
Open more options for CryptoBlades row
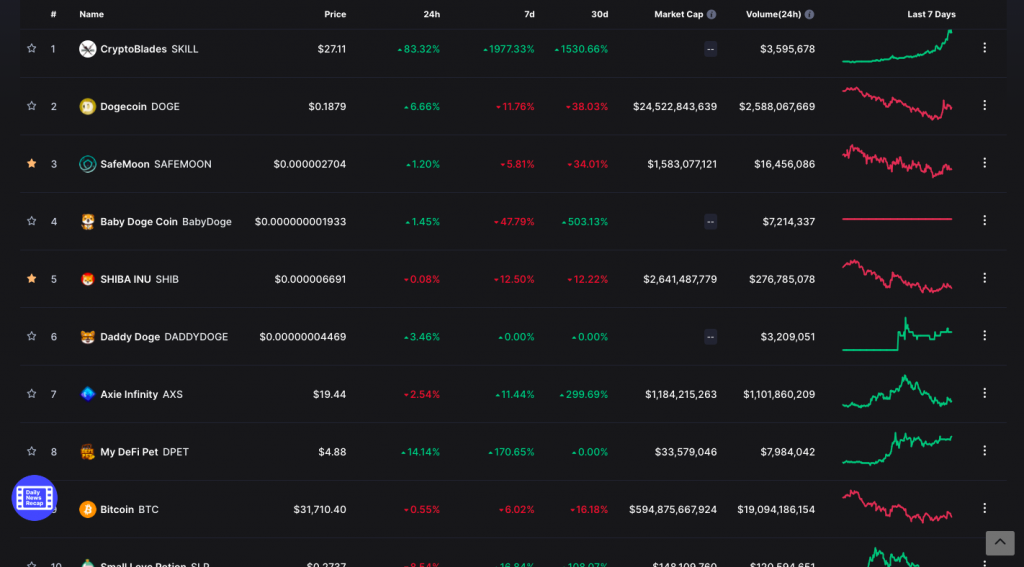tap(984, 48)
